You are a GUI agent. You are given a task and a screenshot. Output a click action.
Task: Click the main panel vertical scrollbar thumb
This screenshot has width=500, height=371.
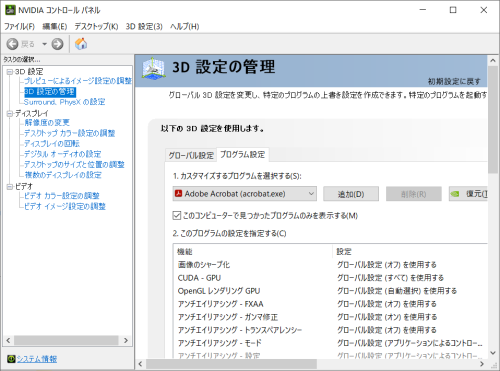click(493, 120)
